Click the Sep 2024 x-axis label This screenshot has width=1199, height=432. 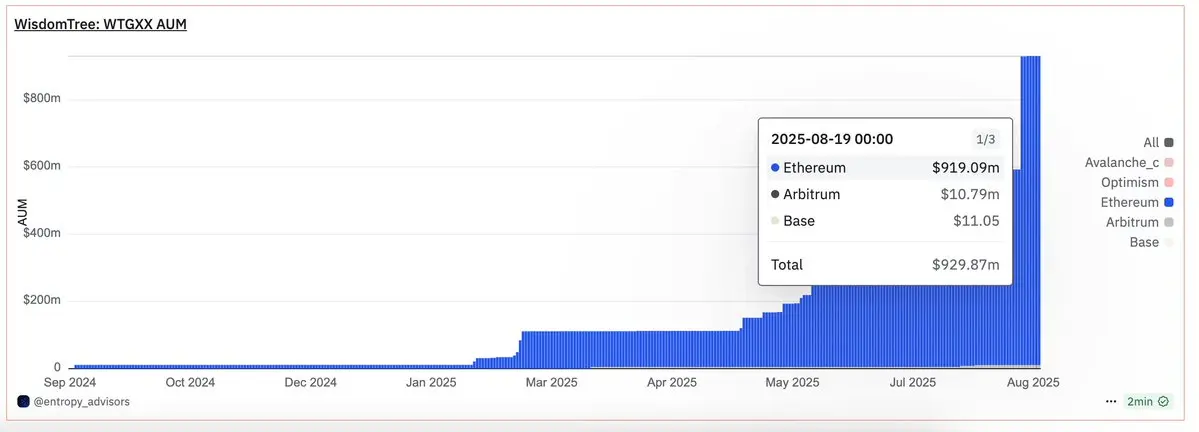click(70, 382)
